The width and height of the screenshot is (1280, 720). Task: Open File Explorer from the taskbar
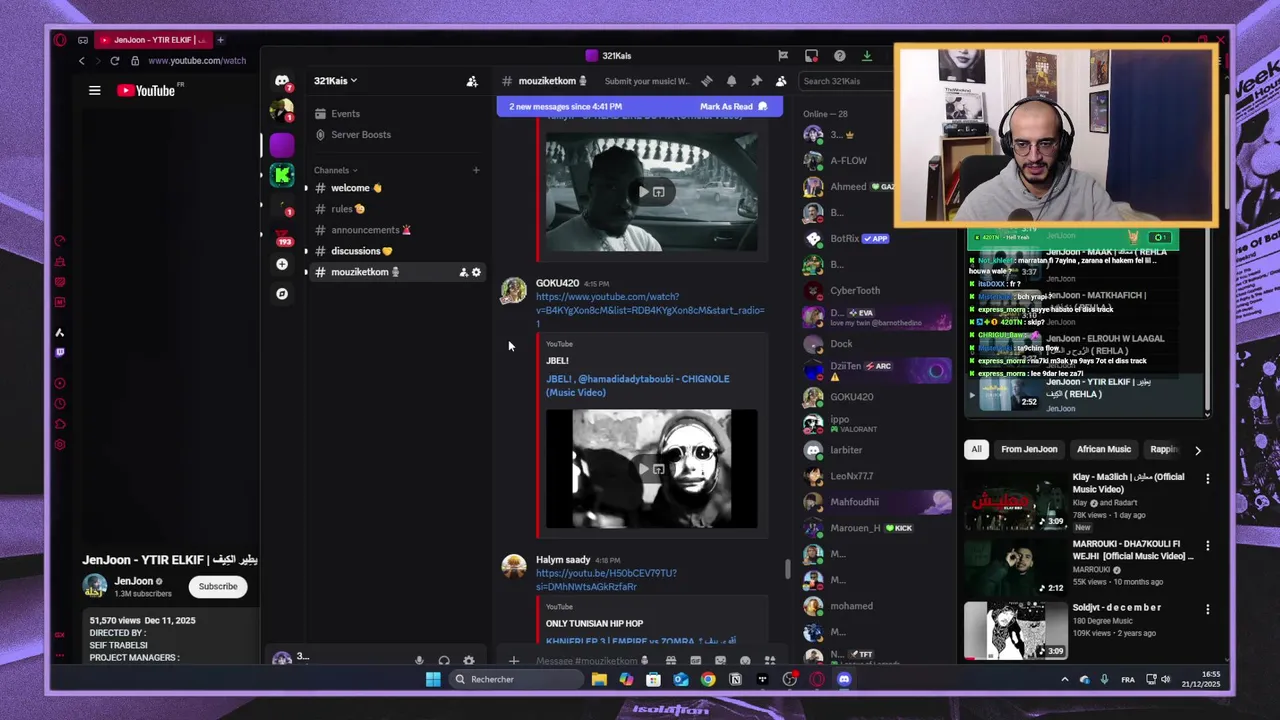pyautogui.click(x=599, y=680)
